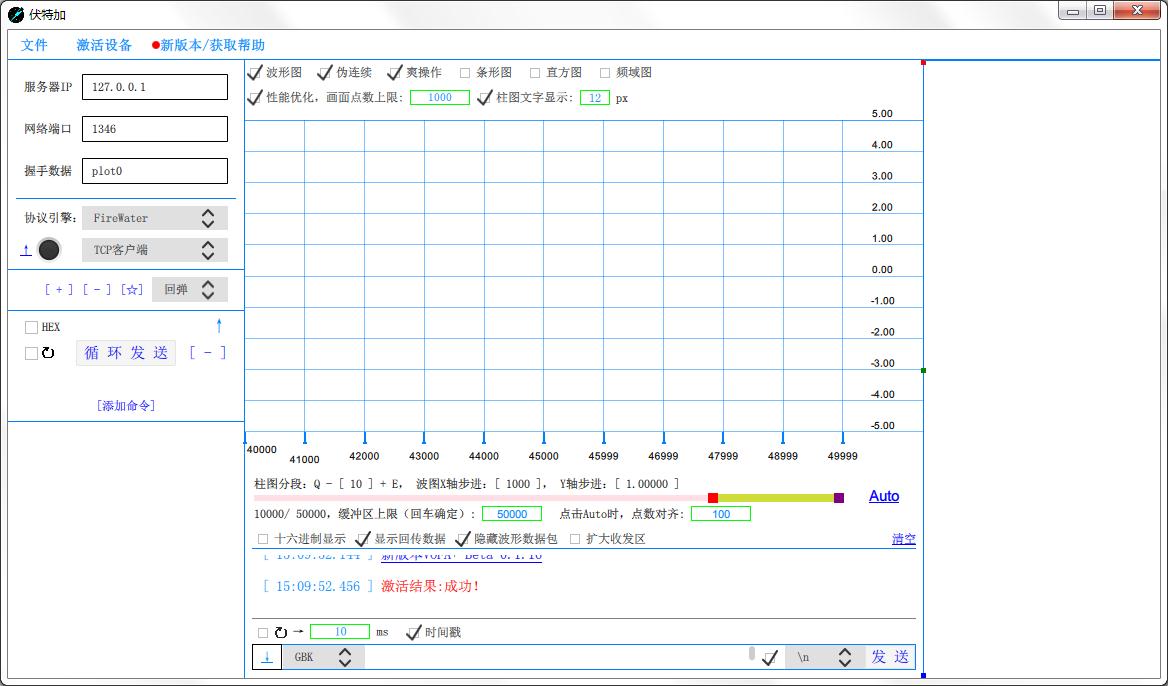Image resolution: width=1168 pixels, height=686 pixels.
Task: Click the Y轴步进 [ 1.00000 ] value
Action: click(647, 484)
